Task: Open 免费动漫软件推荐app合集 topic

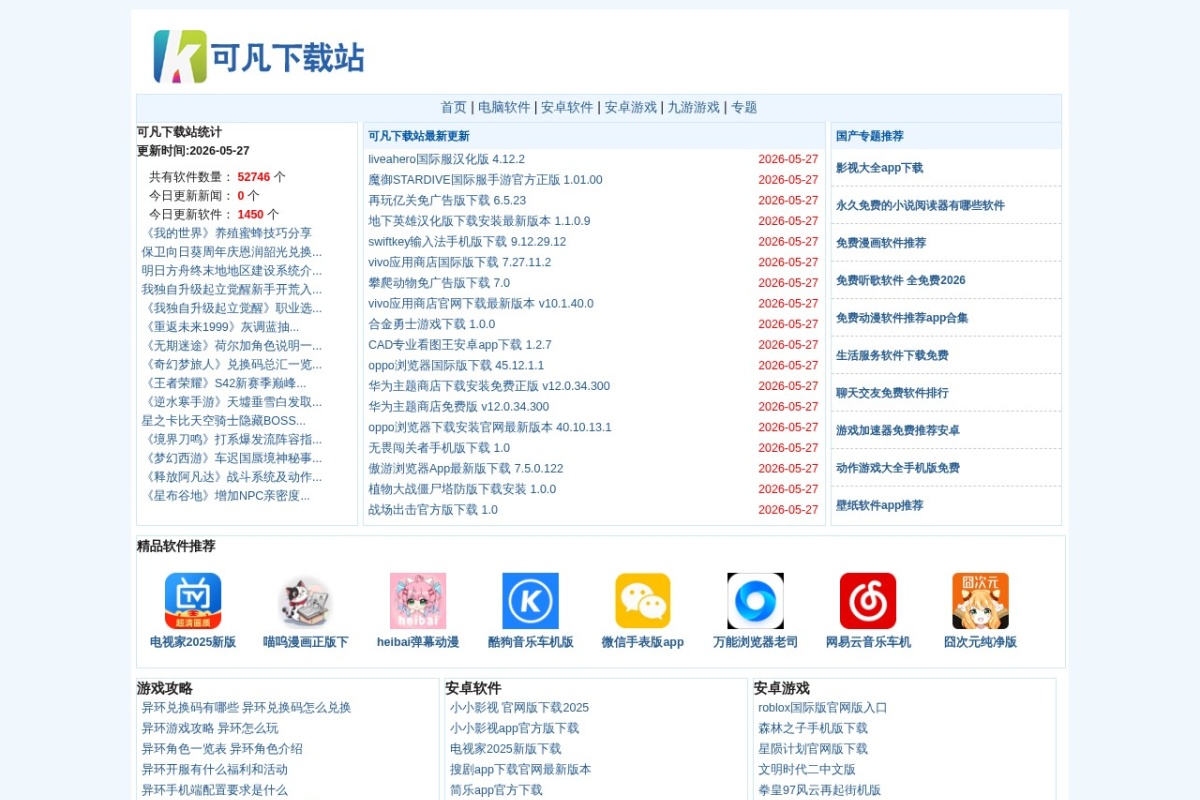Action: tap(902, 318)
